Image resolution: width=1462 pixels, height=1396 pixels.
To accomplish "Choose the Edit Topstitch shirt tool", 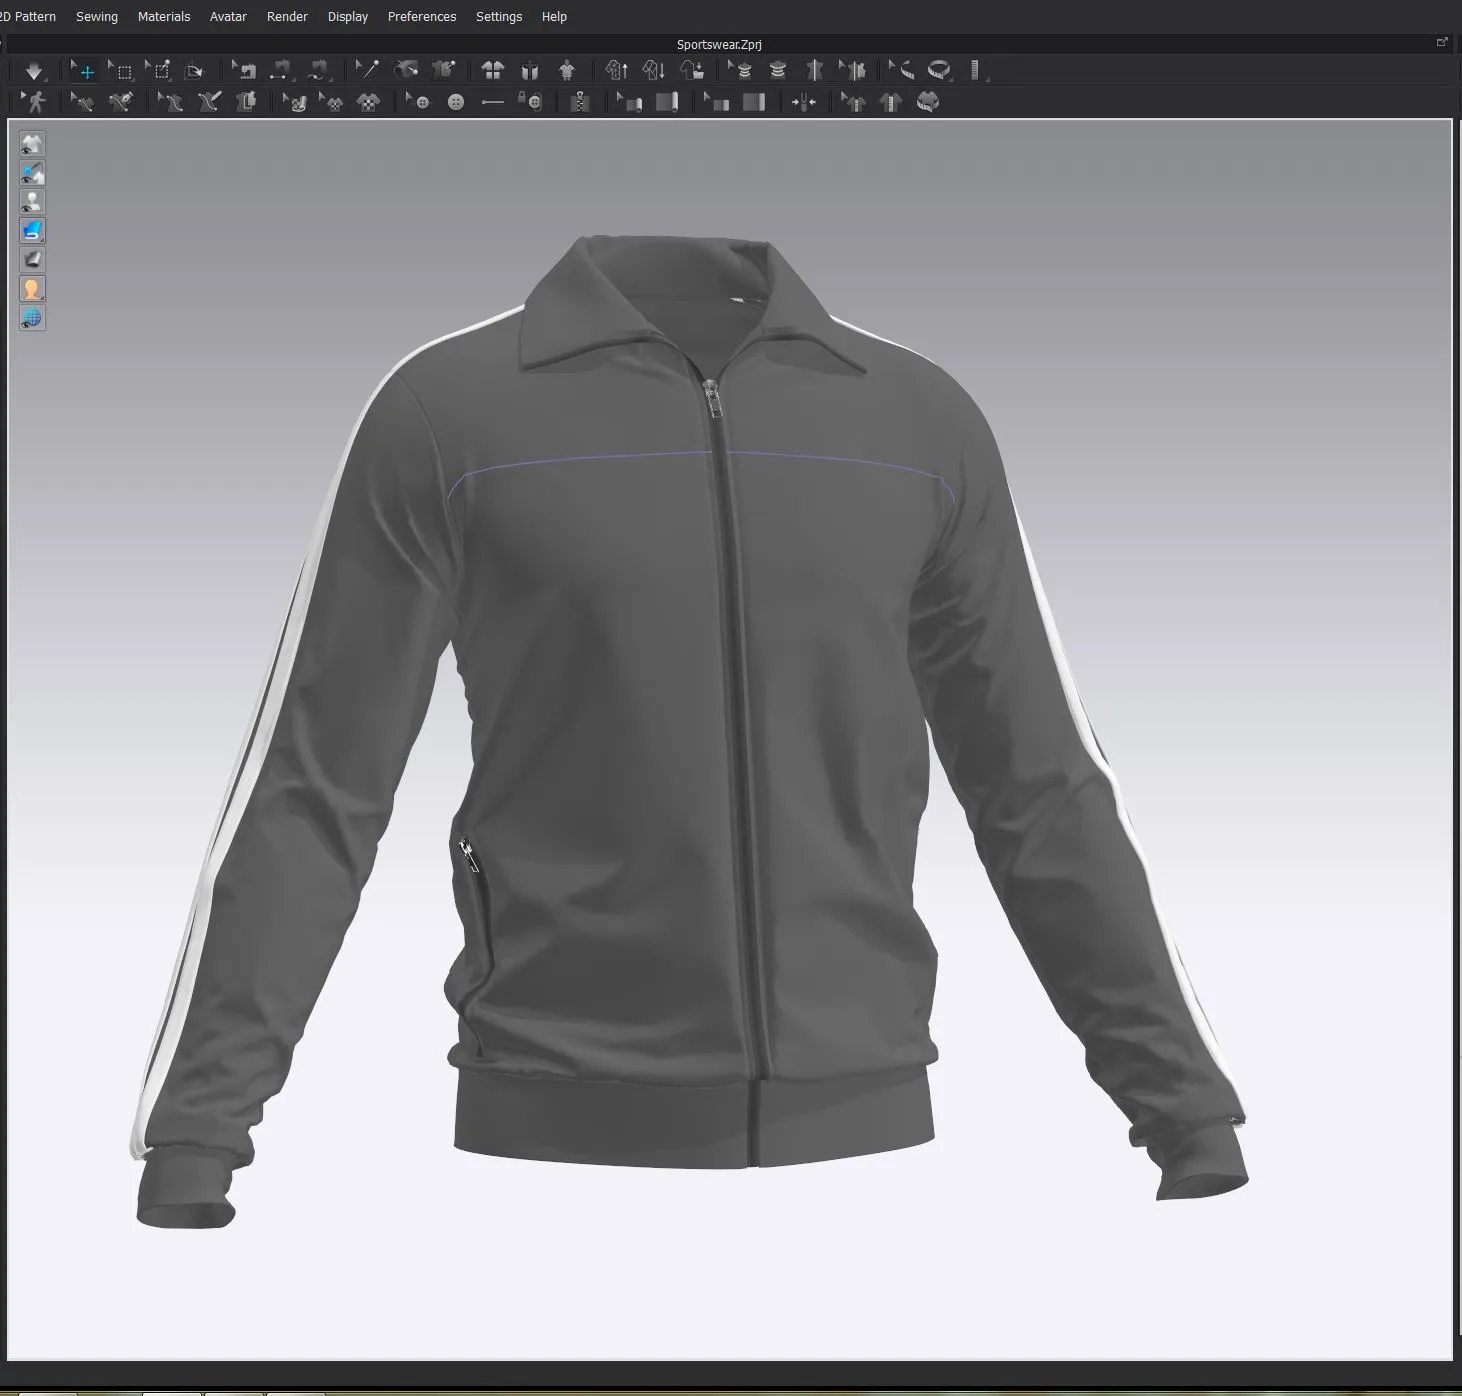I will [853, 102].
